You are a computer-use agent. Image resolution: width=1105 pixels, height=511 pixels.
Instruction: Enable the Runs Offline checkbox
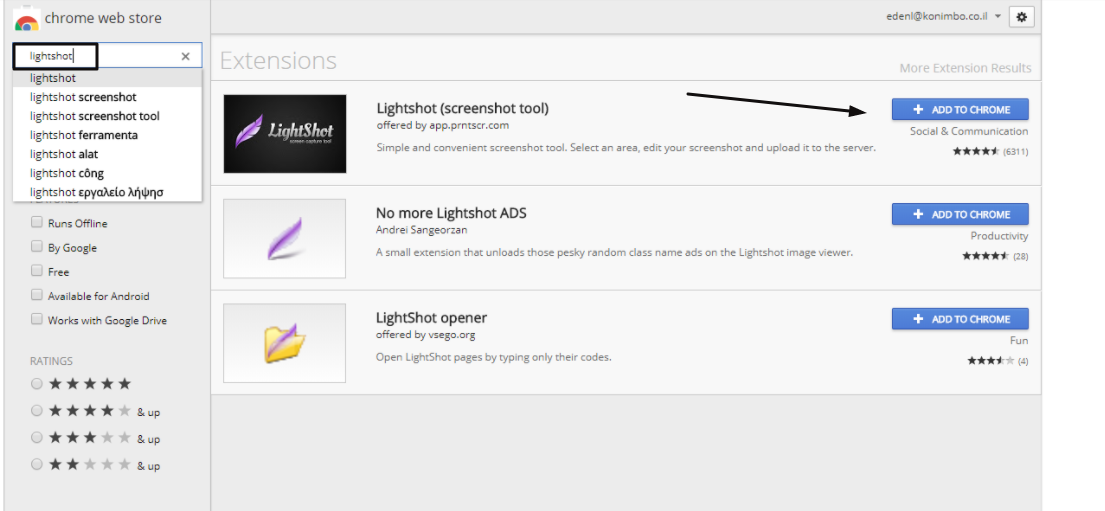(37, 222)
